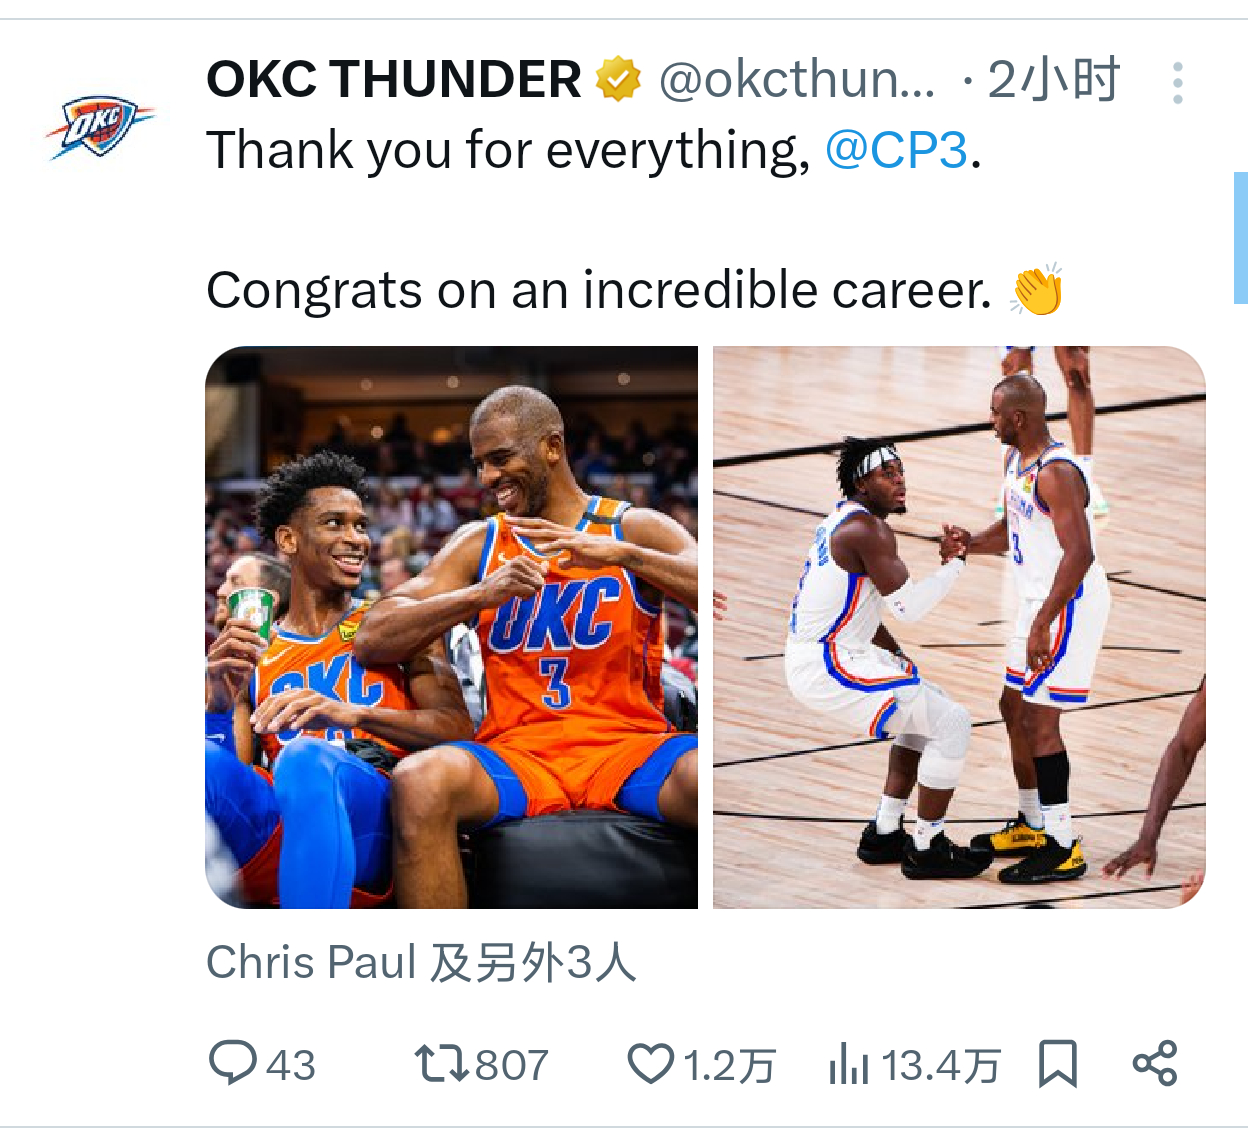
Task: Click the OKC THUNDER display name
Action: click(394, 80)
